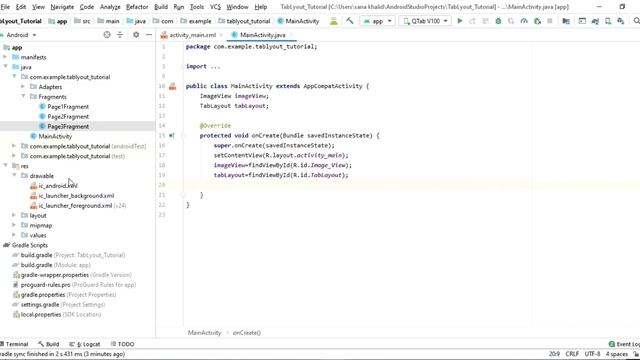This screenshot has height=360, width=640.
Task: Open the app run configuration dropdown
Action: click(x=377, y=21)
